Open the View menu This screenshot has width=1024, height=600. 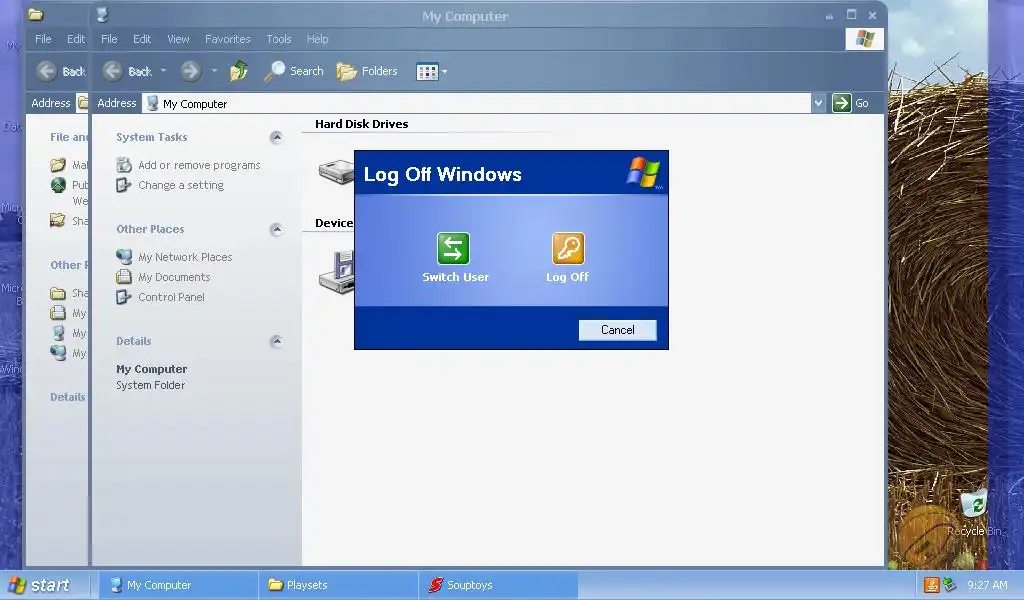coord(178,39)
